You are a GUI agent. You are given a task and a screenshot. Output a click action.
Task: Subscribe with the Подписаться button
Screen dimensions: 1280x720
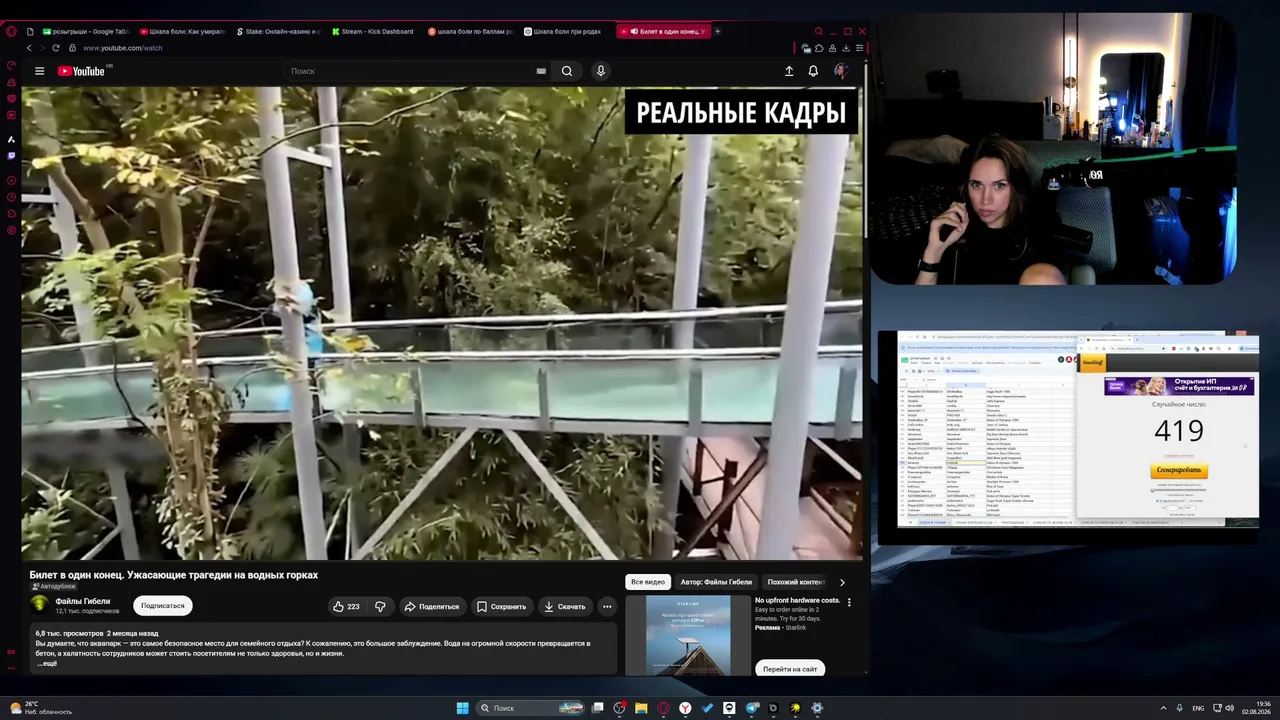[163, 605]
